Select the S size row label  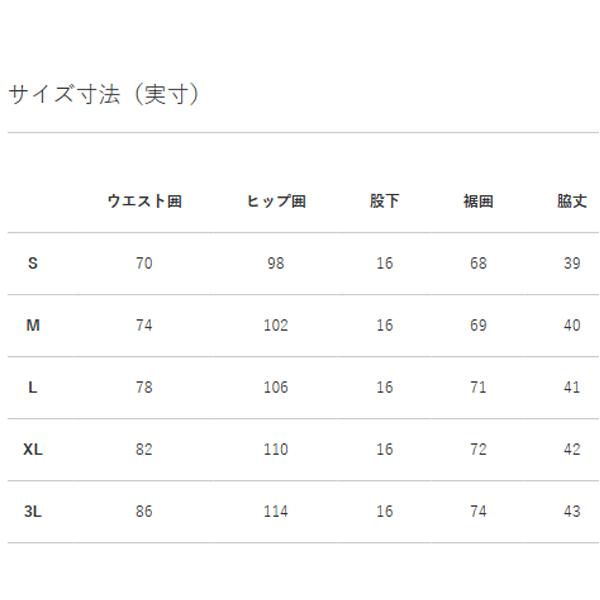click(33, 263)
